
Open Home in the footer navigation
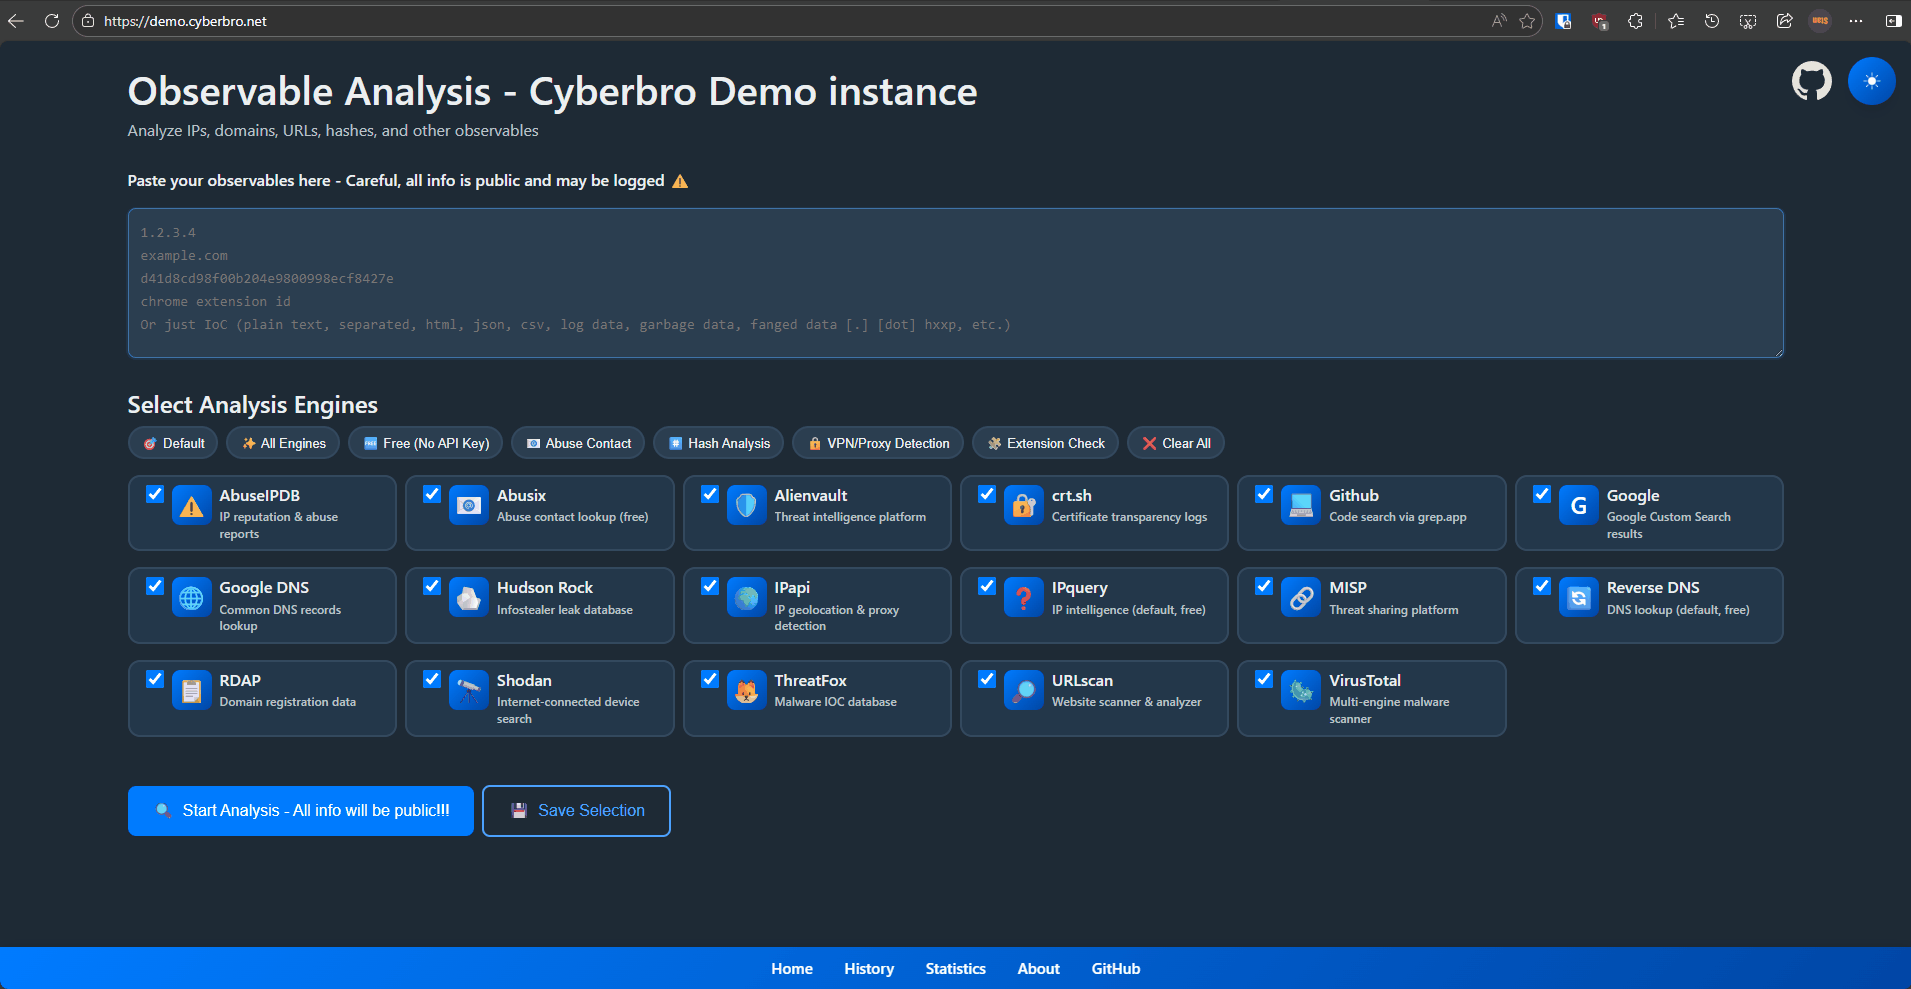[x=792, y=968]
